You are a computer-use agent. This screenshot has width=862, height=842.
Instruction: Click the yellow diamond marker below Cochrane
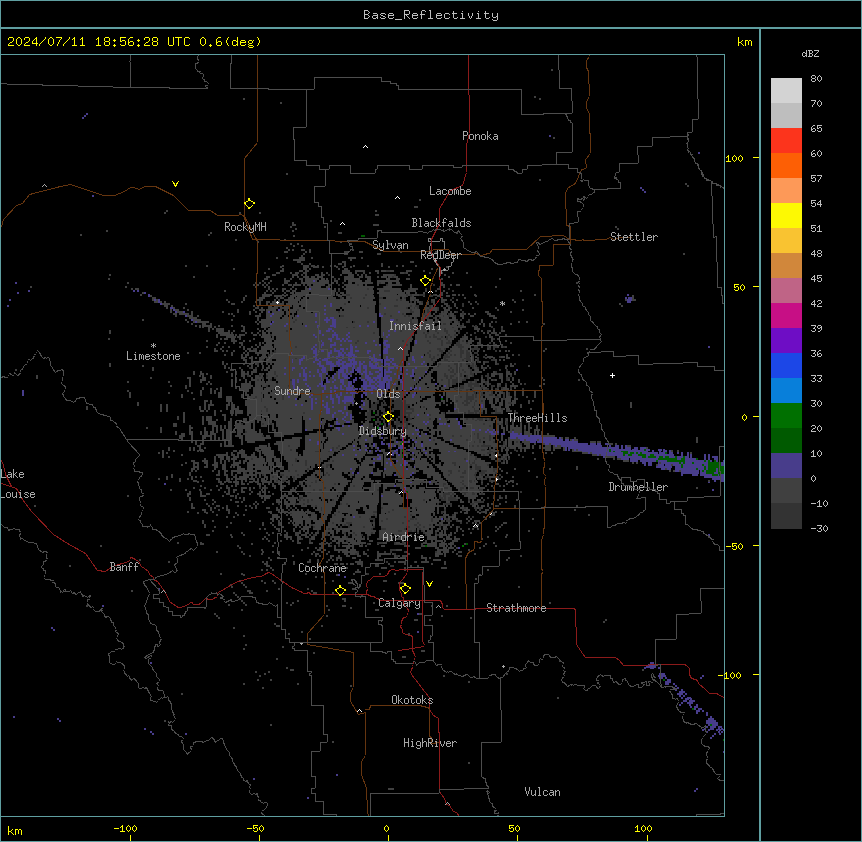340,590
